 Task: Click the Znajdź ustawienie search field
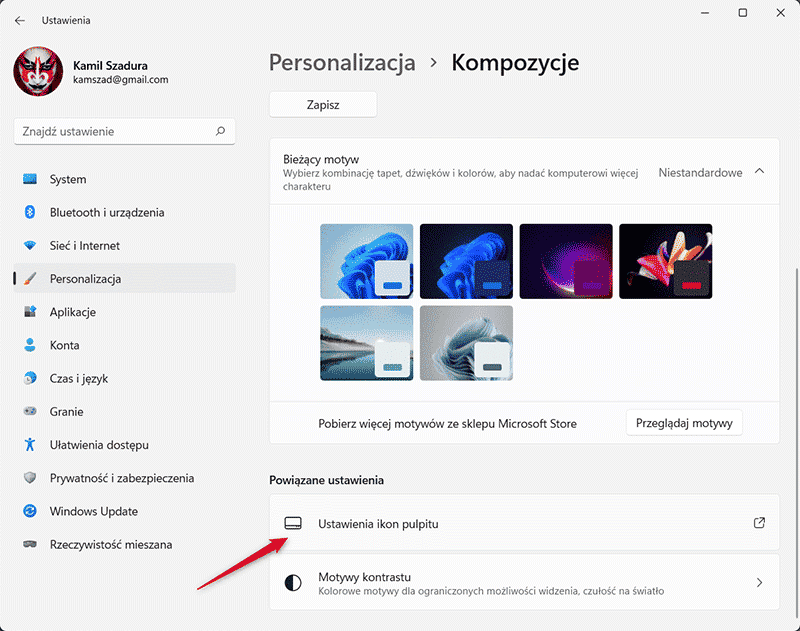pyautogui.click(x=124, y=131)
